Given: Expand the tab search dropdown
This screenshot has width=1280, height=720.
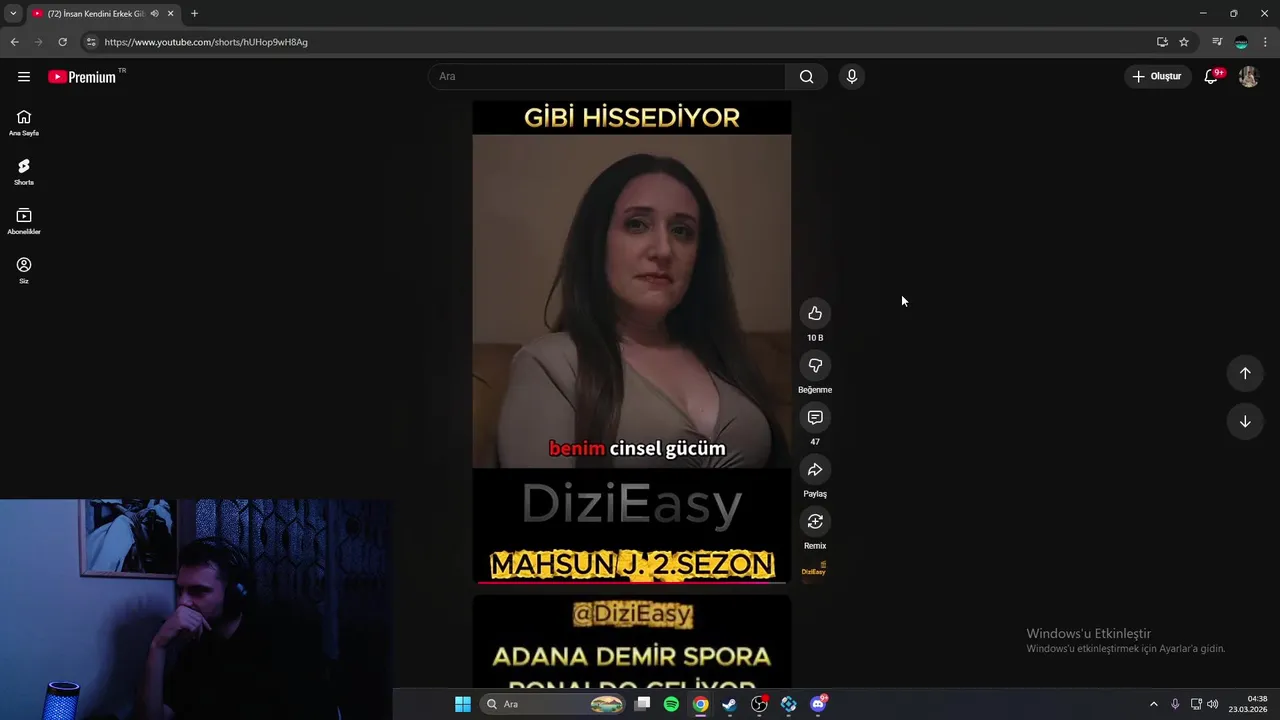Looking at the screenshot, I should point(13,13).
